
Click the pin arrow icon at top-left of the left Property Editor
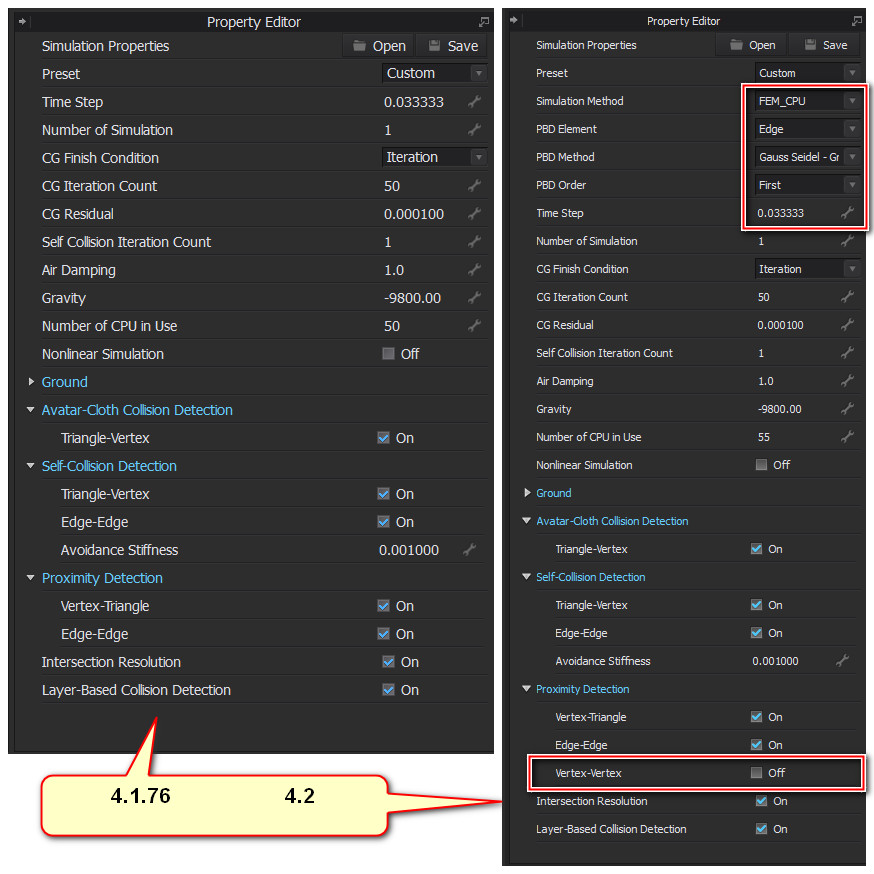[23, 21]
